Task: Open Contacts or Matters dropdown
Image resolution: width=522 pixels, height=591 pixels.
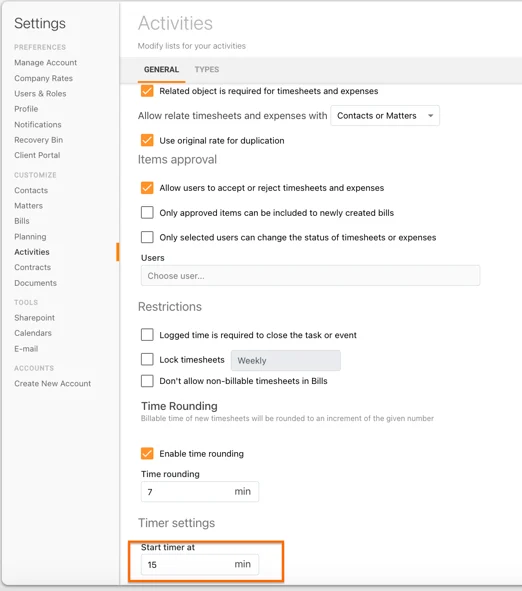Action: tap(385, 116)
